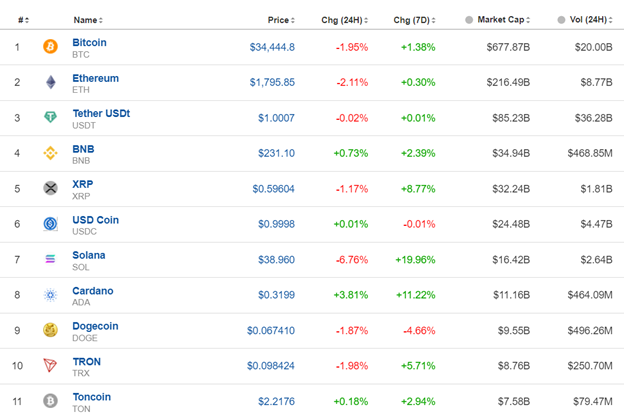Click the XRP coin logo
The height and width of the screenshot is (416, 624).
[x=50, y=188]
